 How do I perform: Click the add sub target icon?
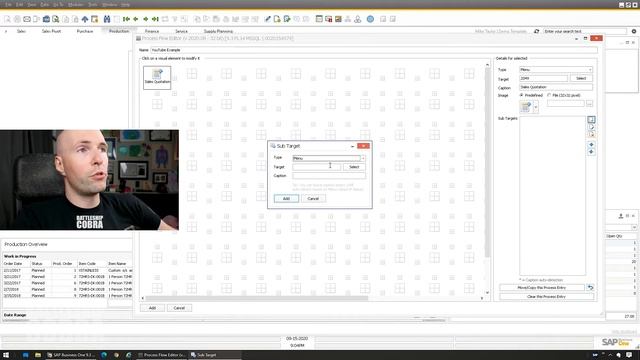coord(591,120)
